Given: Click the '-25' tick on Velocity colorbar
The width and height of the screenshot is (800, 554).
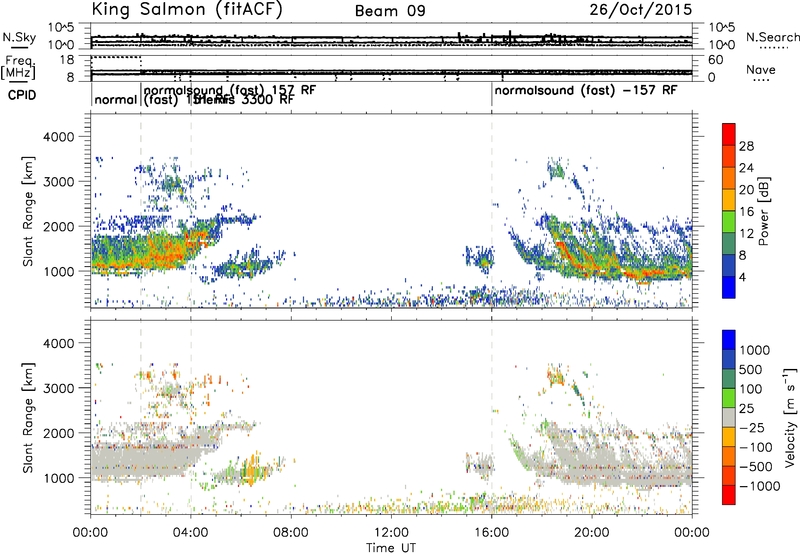Looking at the screenshot, I should point(752,427).
